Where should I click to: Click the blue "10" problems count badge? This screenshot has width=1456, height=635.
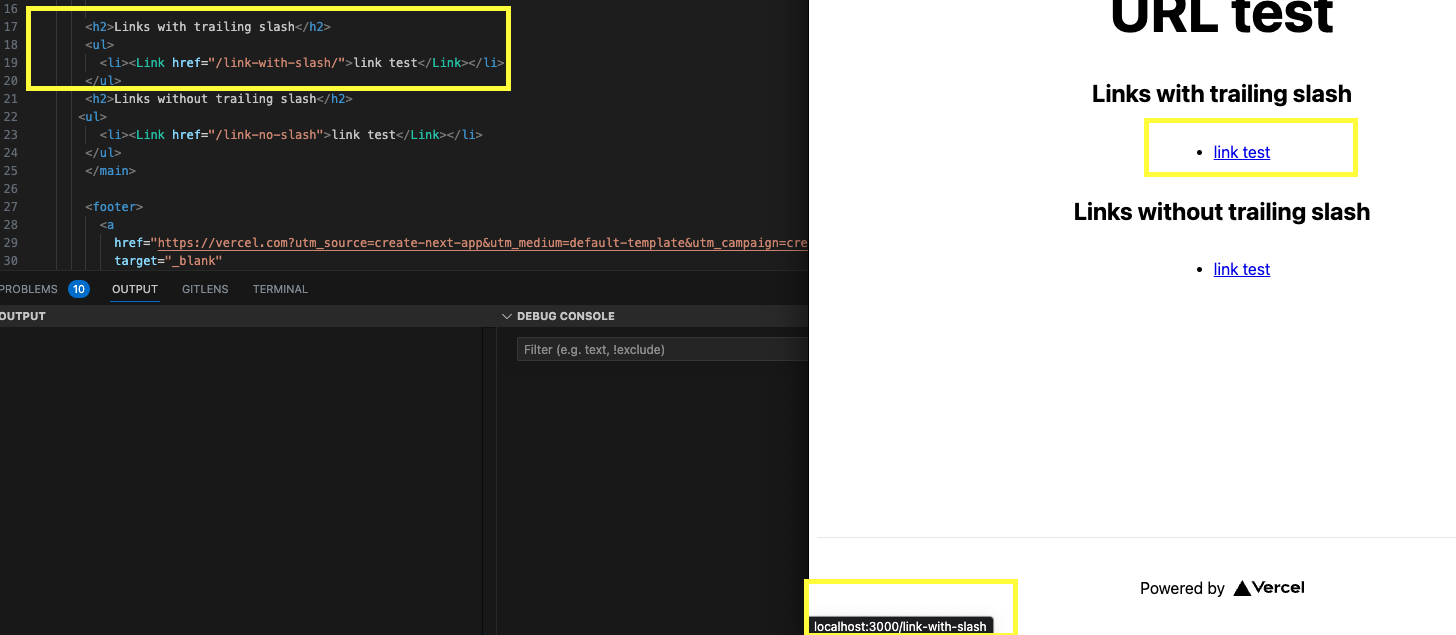tap(79, 288)
